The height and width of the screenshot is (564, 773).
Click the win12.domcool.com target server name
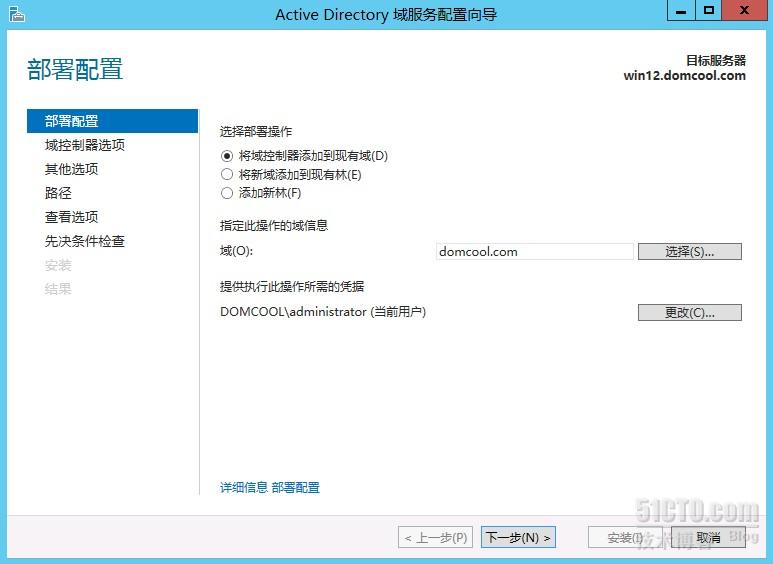click(684, 76)
